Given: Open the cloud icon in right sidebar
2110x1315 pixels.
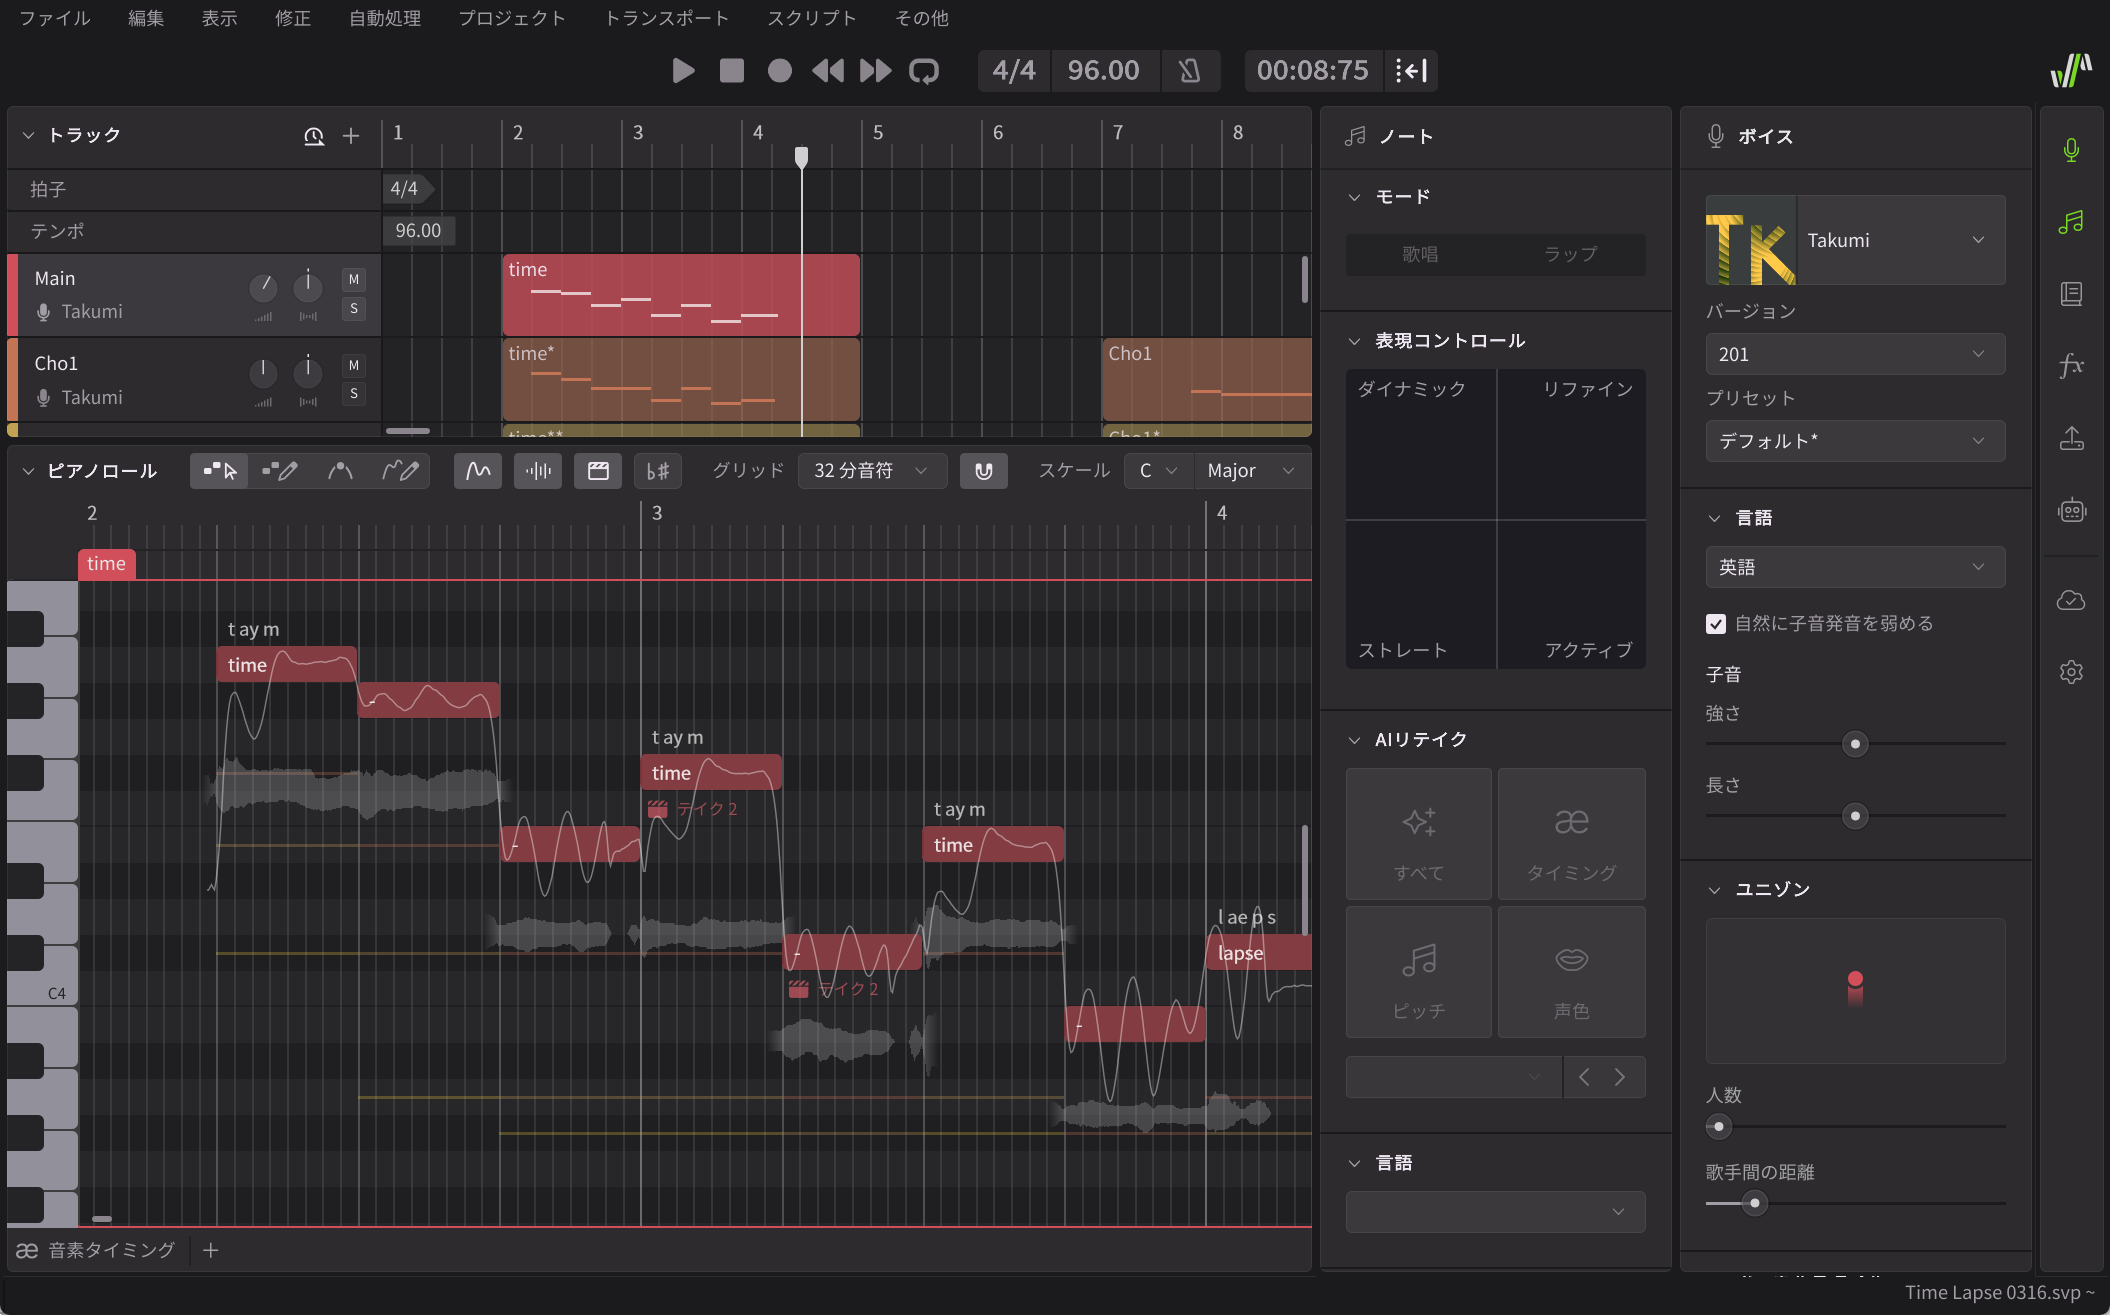Looking at the screenshot, I should [2071, 600].
